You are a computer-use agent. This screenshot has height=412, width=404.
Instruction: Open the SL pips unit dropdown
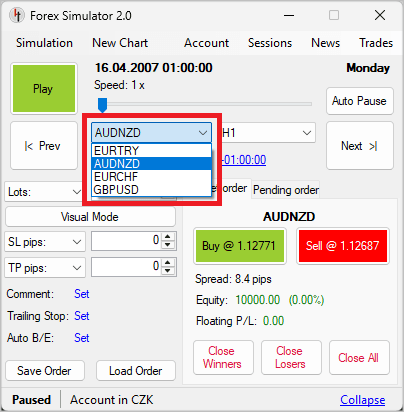(45, 242)
